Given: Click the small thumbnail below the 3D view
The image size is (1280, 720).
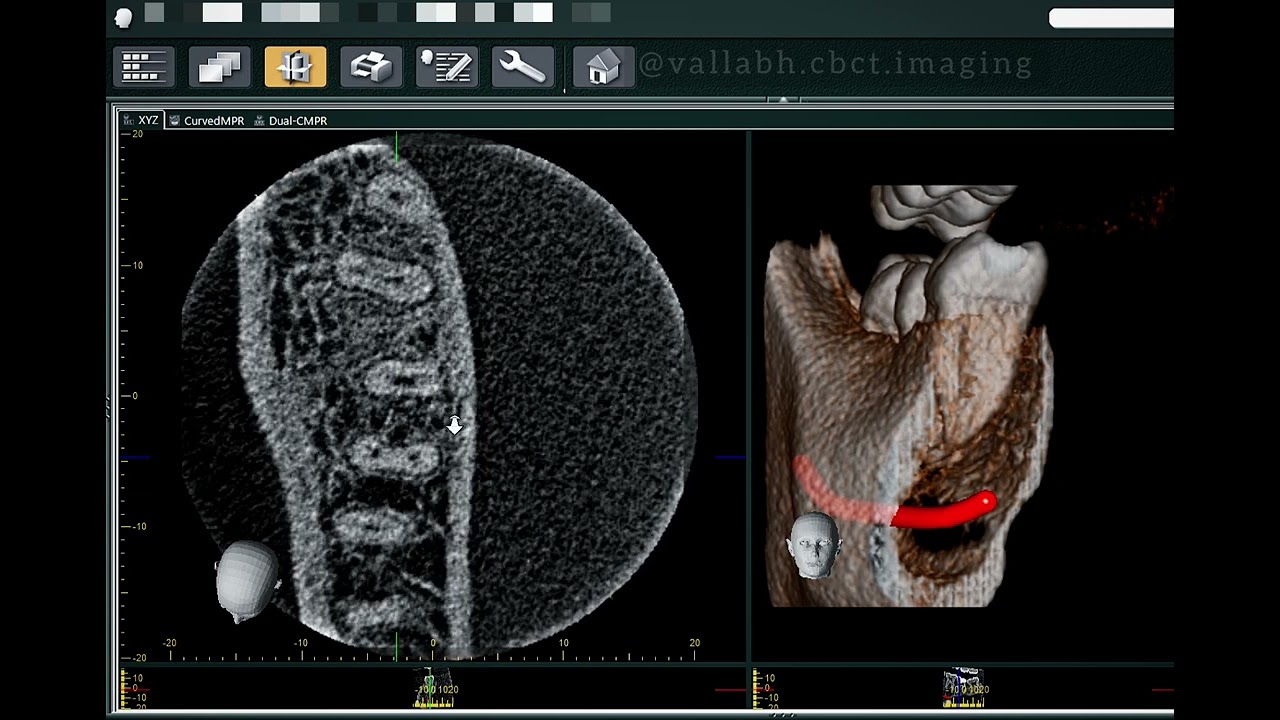Looking at the screenshot, I should point(965,687).
